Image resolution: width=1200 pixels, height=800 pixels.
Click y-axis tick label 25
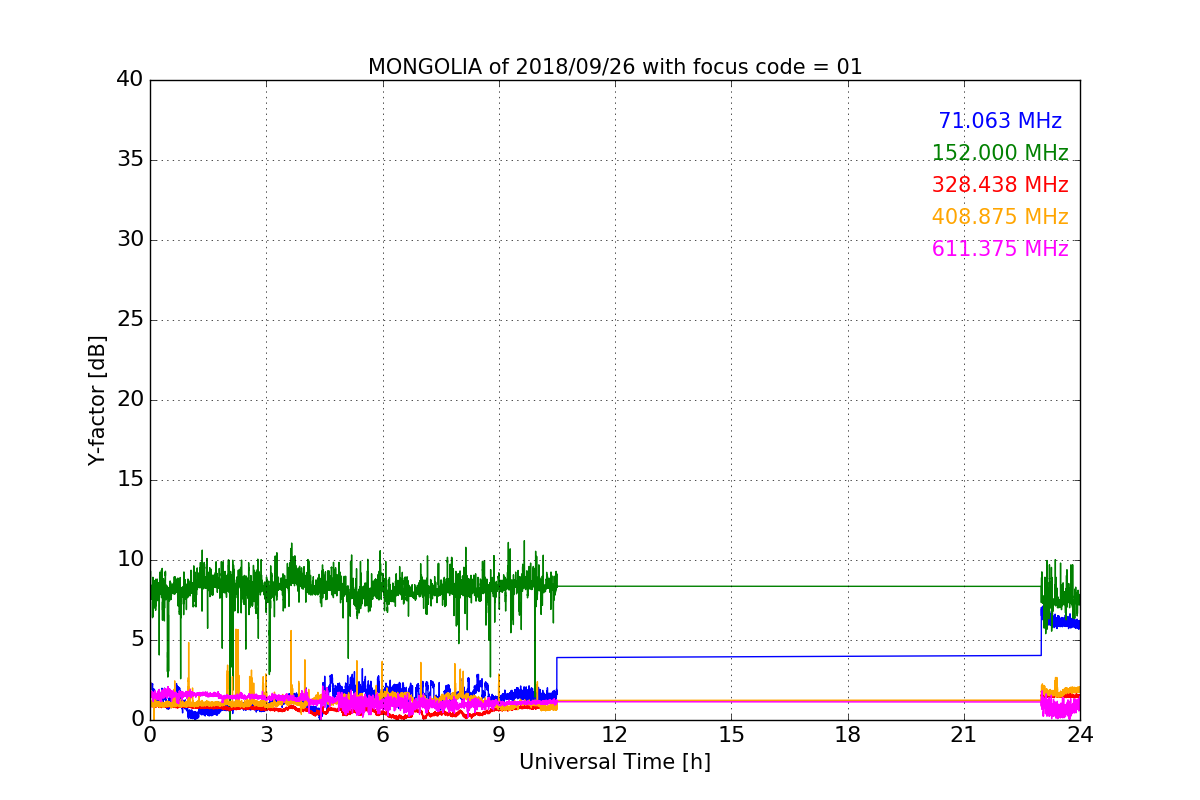[130, 320]
